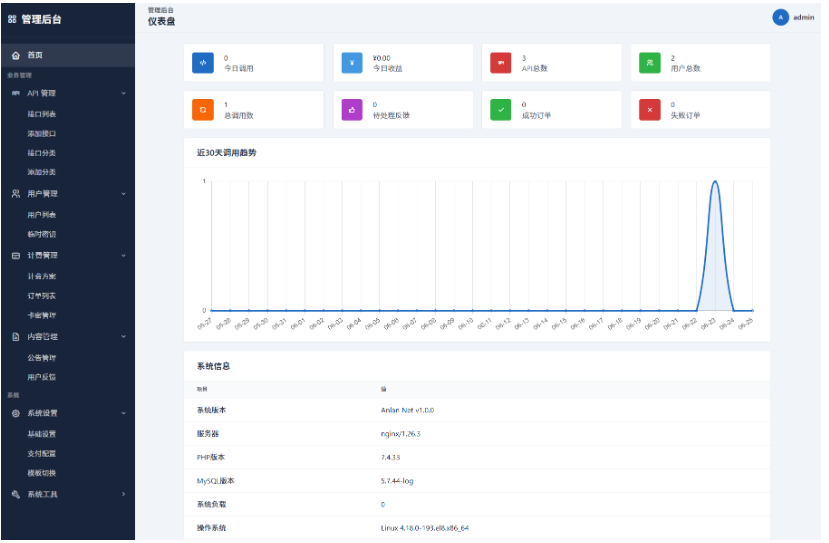
Task: Click the home icon beside 首页
Action: click(16, 56)
